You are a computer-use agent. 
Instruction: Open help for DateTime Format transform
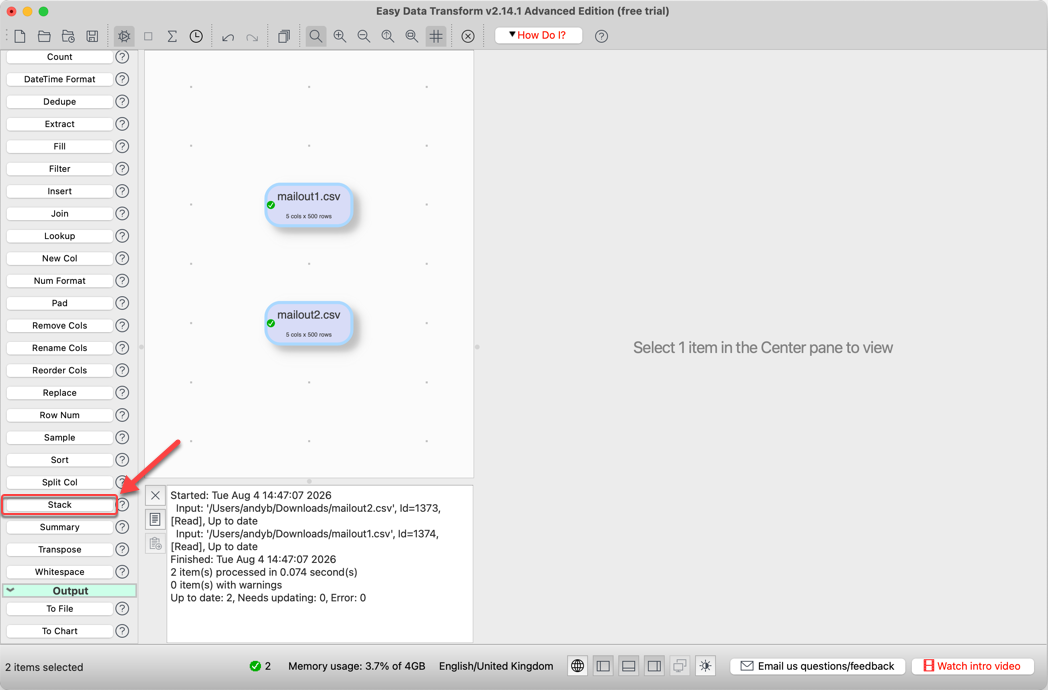pos(122,79)
